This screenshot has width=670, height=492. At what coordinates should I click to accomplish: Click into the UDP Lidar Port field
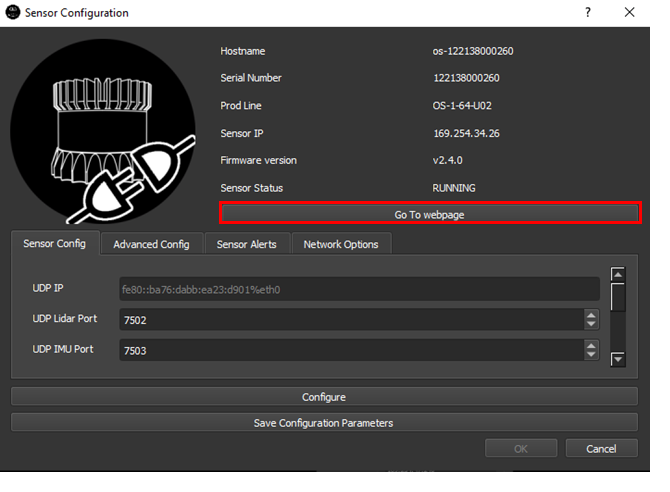point(350,320)
